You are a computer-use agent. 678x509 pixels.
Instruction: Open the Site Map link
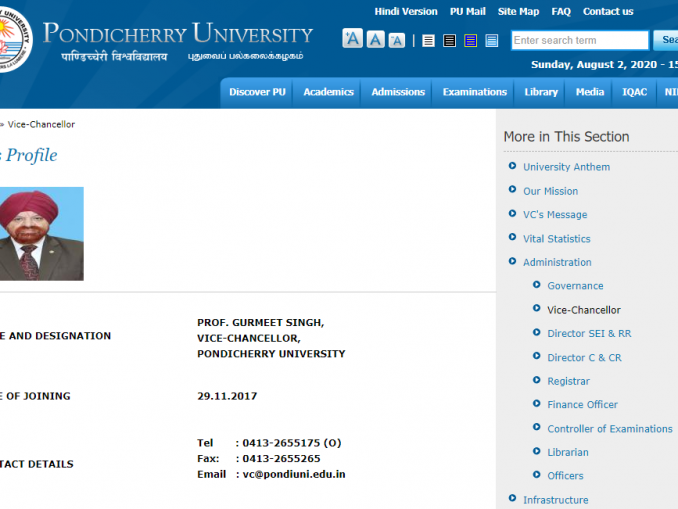click(x=518, y=12)
